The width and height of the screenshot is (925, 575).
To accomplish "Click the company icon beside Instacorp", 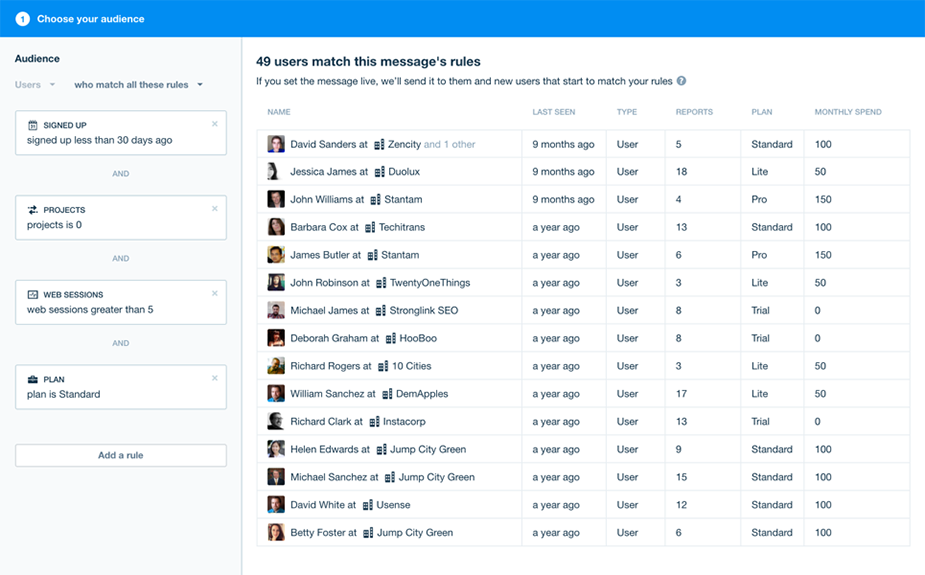I will tap(375, 422).
